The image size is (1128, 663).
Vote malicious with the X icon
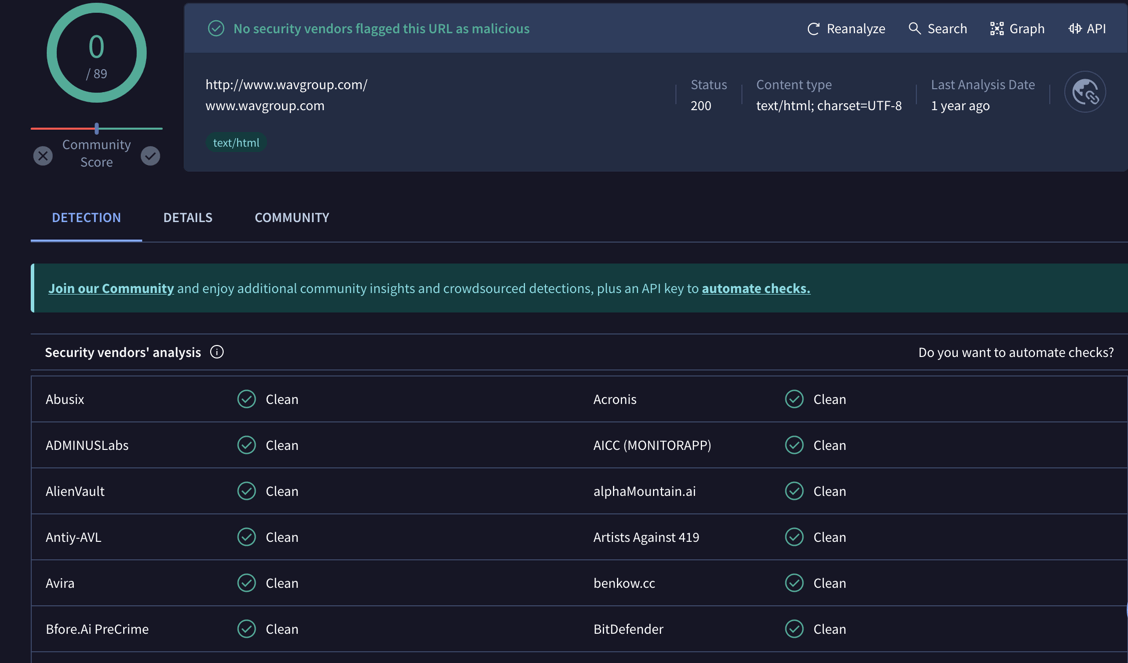42,155
